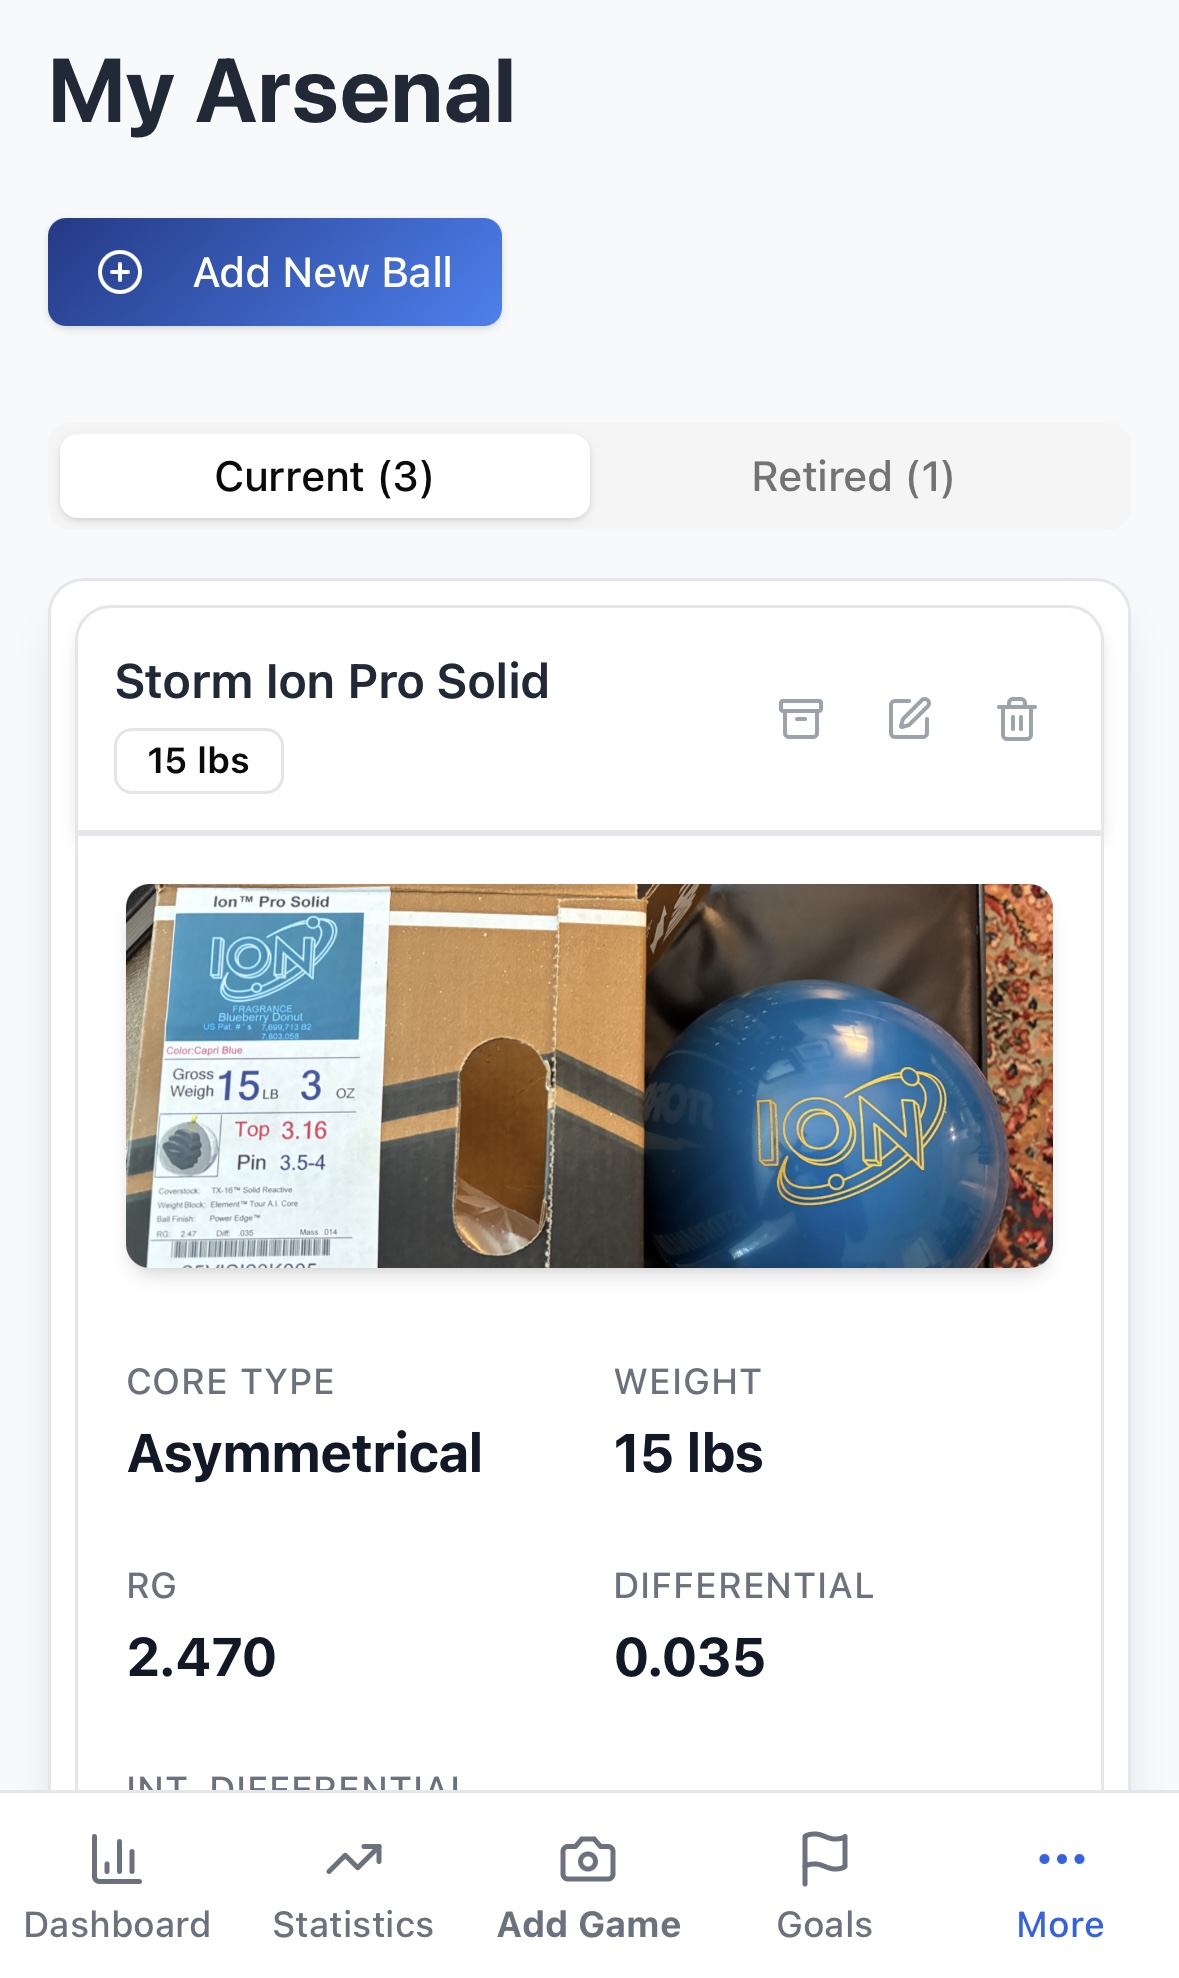Click the trending line Statistics icon
The height and width of the screenshot is (1978, 1179).
pyautogui.click(x=354, y=1860)
